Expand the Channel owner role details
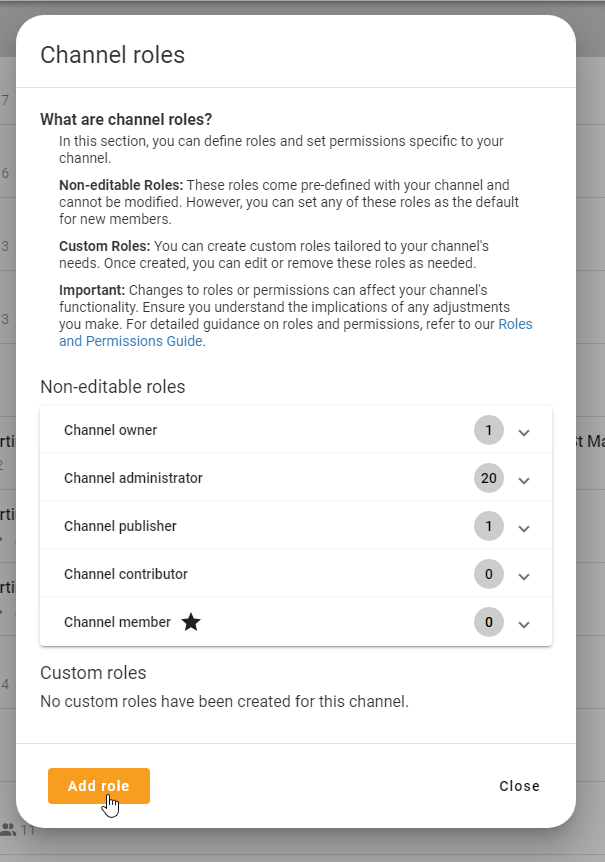This screenshot has height=862, width=605. tap(524, 430)
